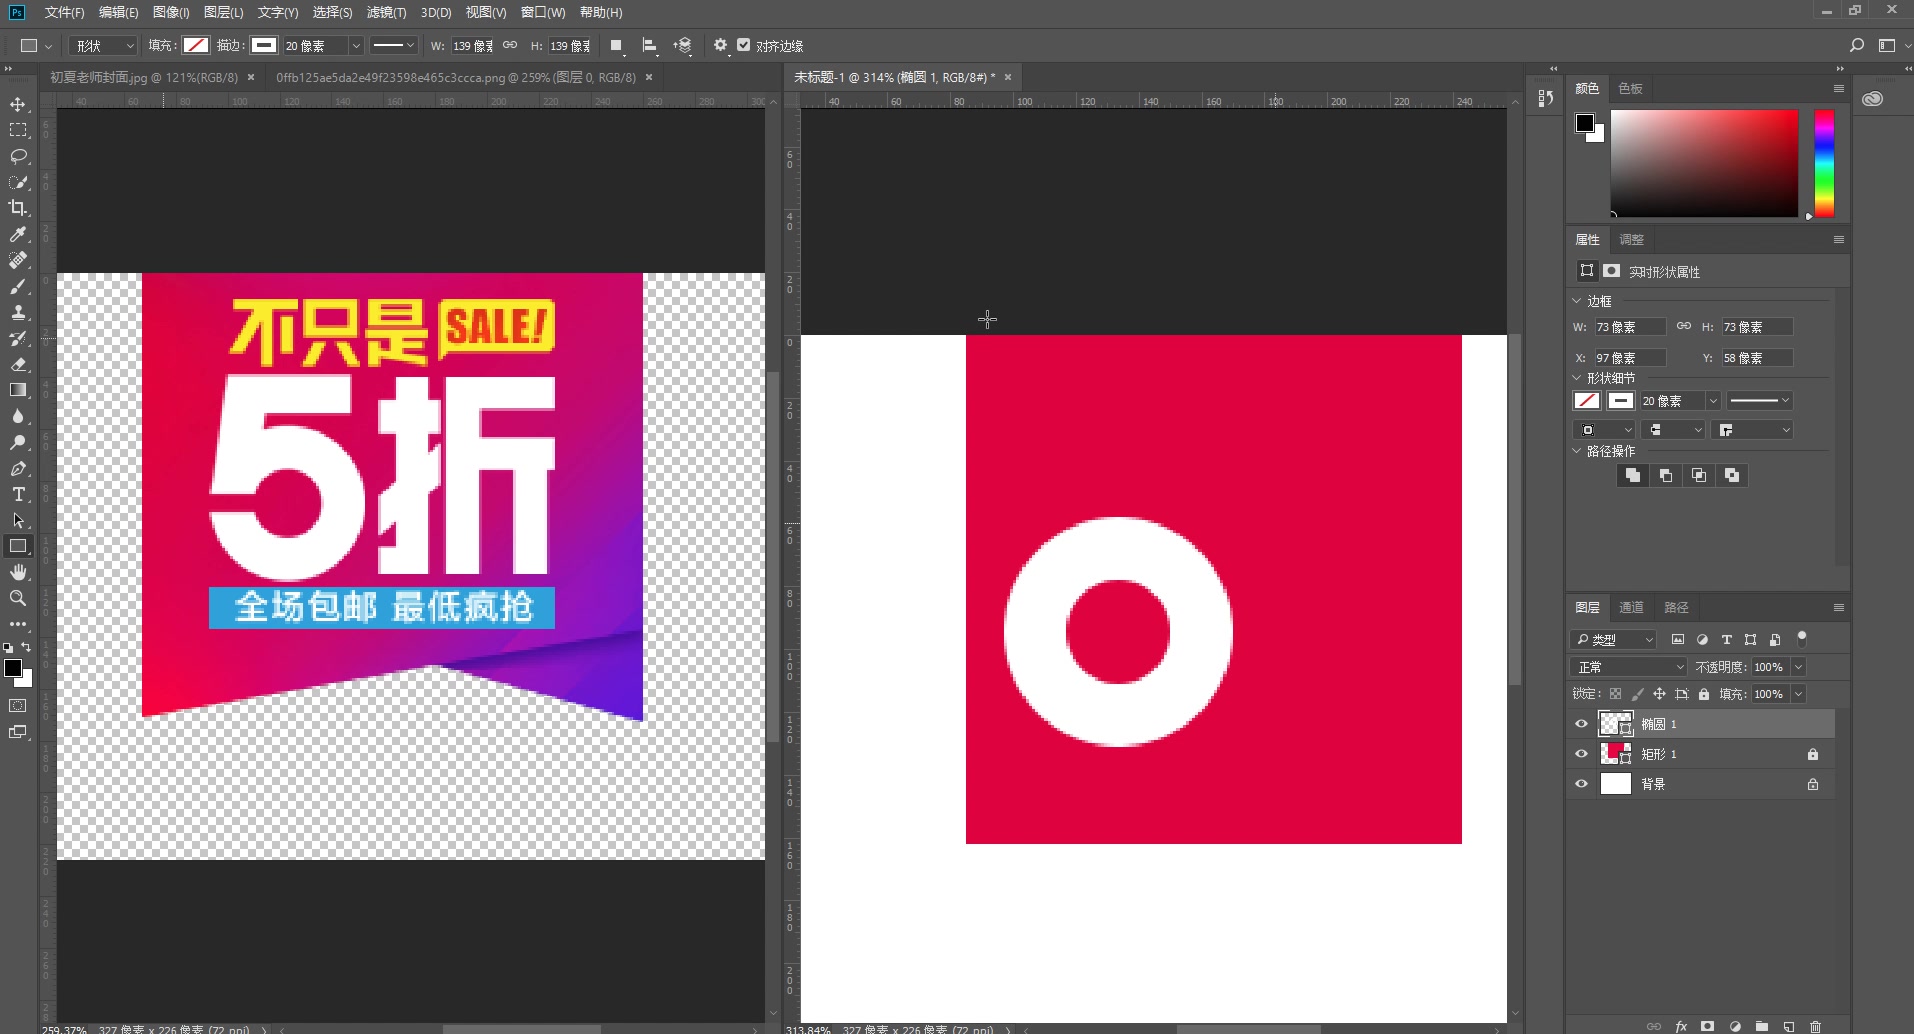The width and height of the screenshot is (1914, 1034).
Task: Click stroke color swatch in options bar
Action: coord(264,45)
